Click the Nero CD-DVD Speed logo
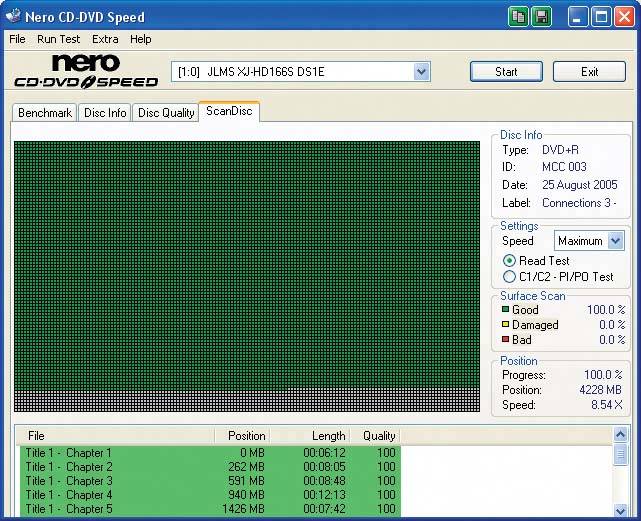 pos(86,71)
